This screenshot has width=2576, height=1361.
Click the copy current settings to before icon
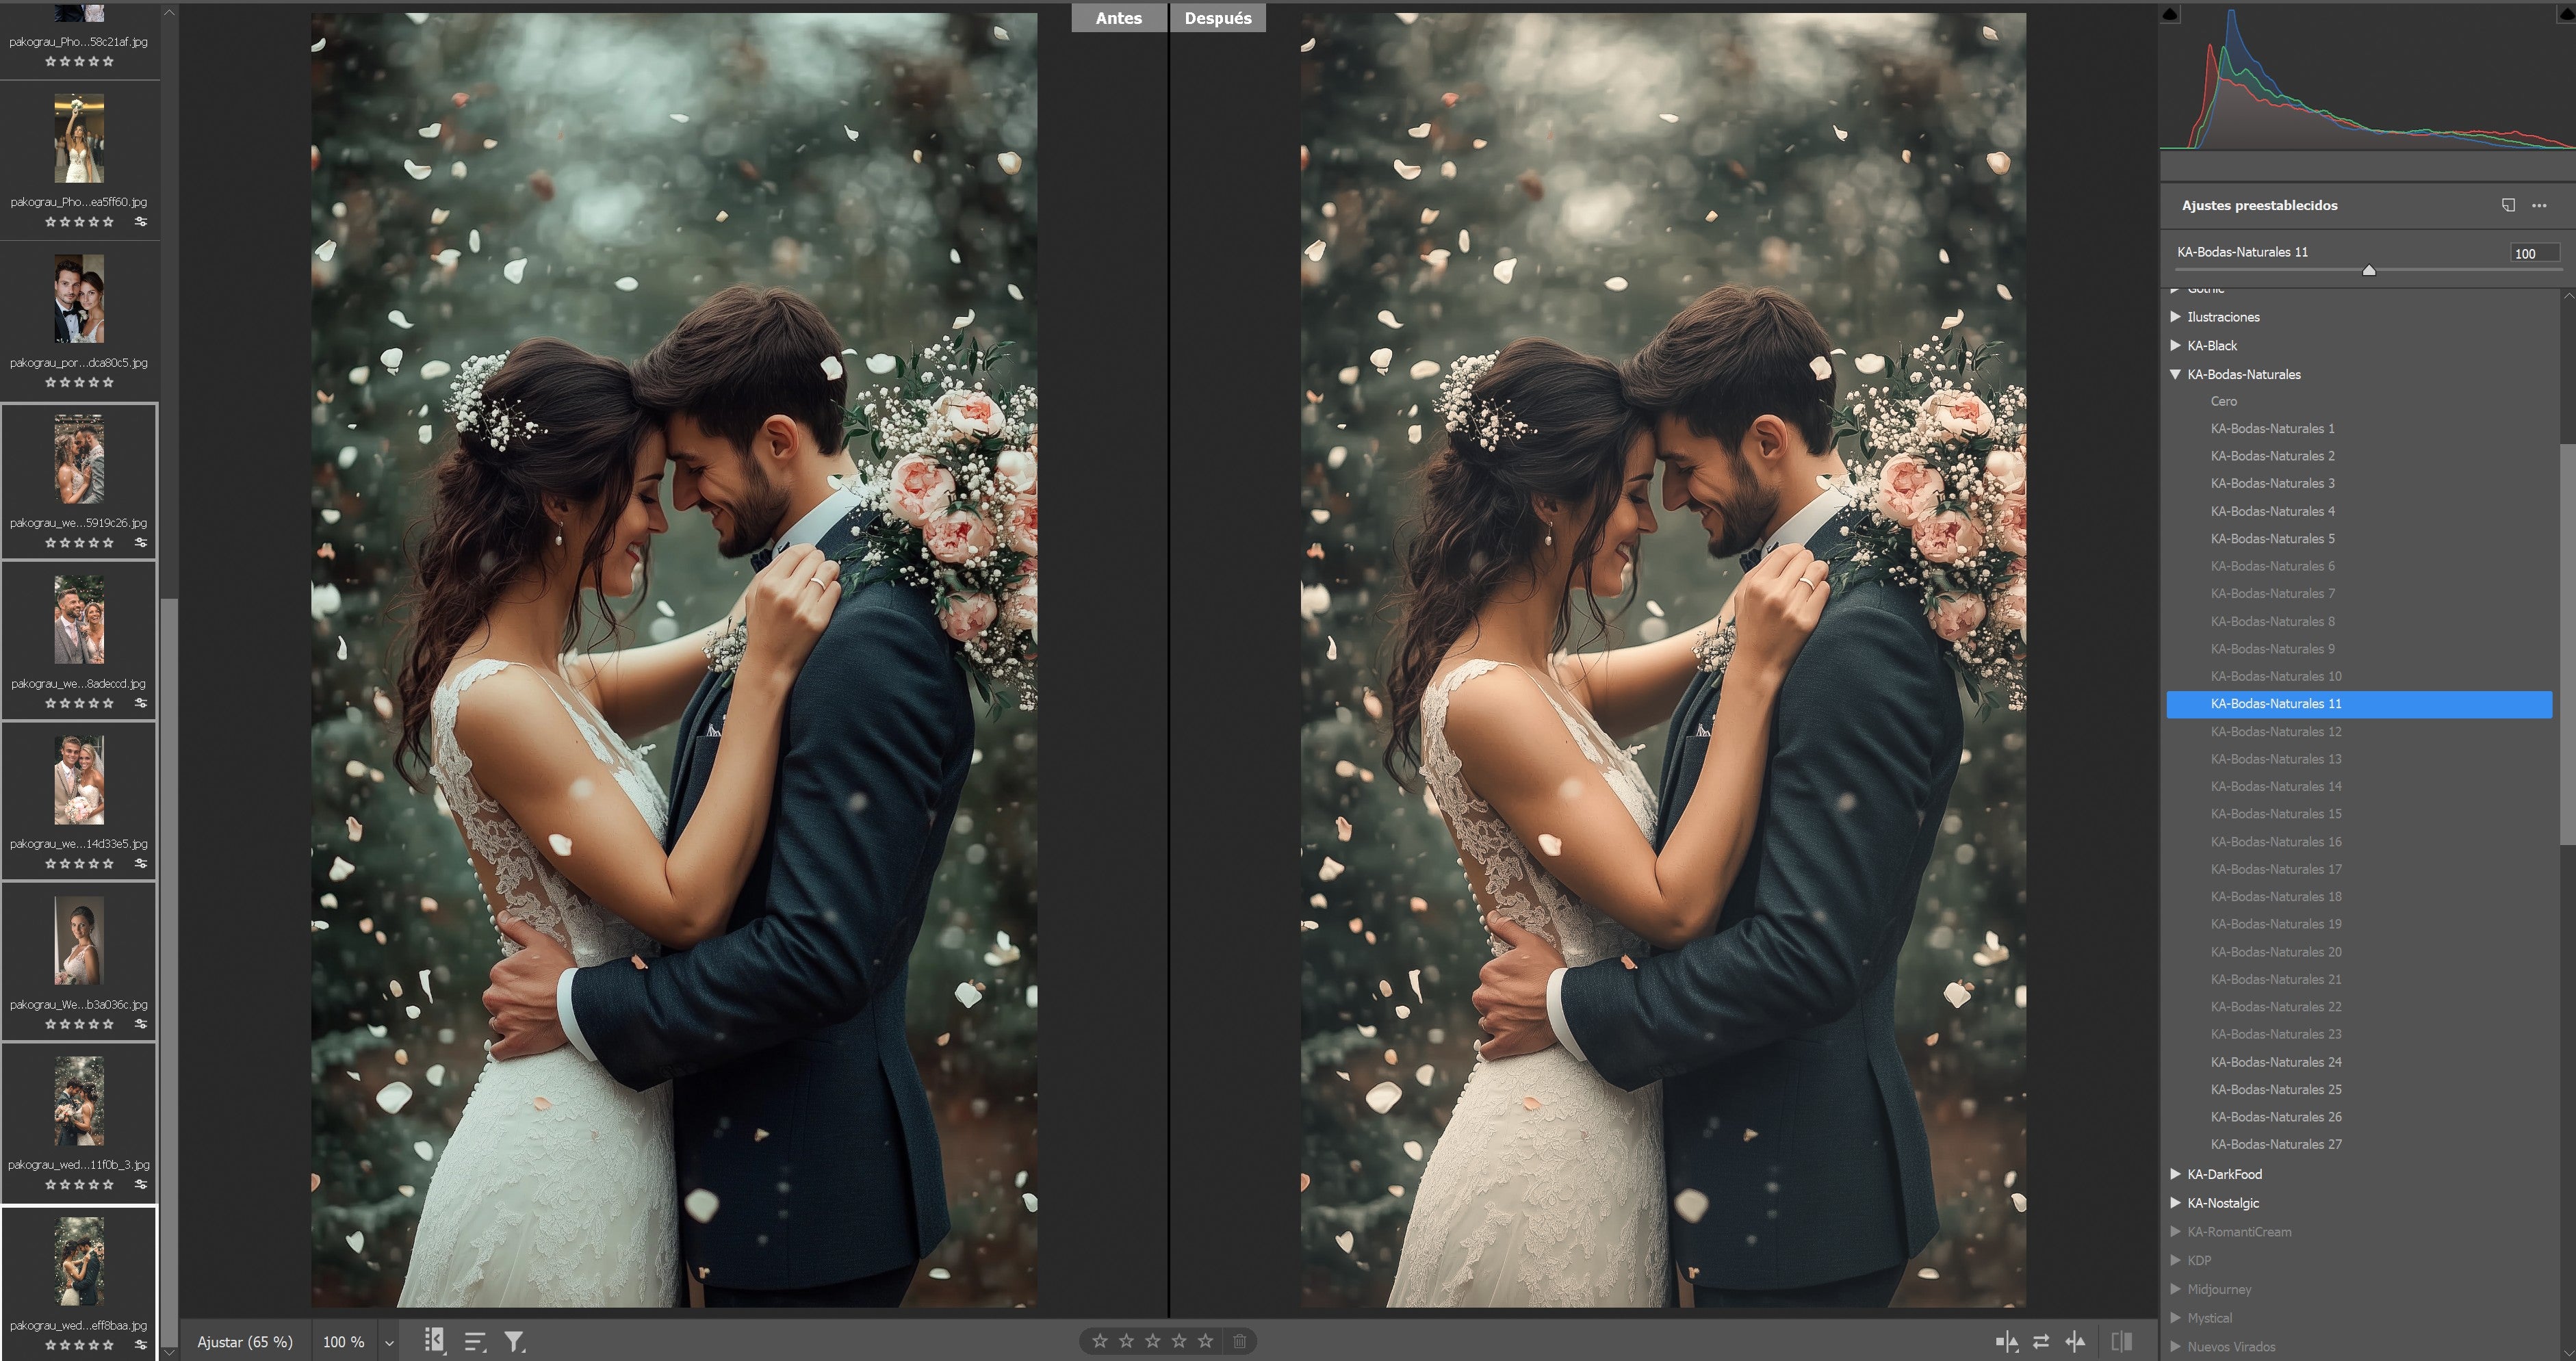click(2076, 1342)
